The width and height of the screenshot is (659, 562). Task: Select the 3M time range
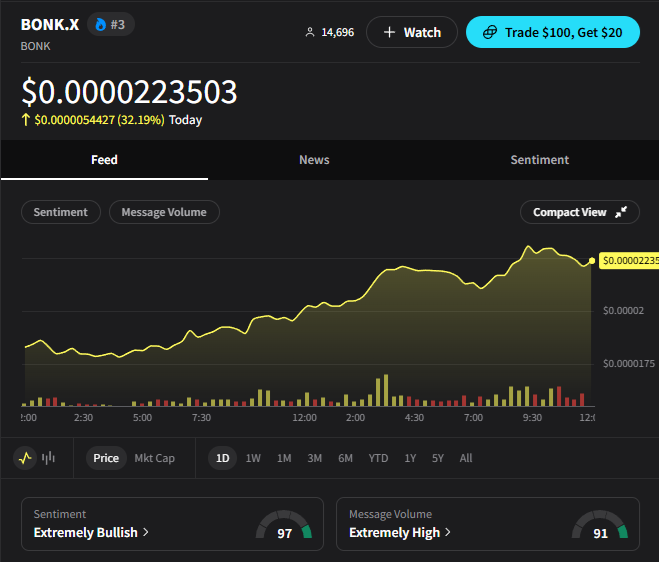[314, 458]
